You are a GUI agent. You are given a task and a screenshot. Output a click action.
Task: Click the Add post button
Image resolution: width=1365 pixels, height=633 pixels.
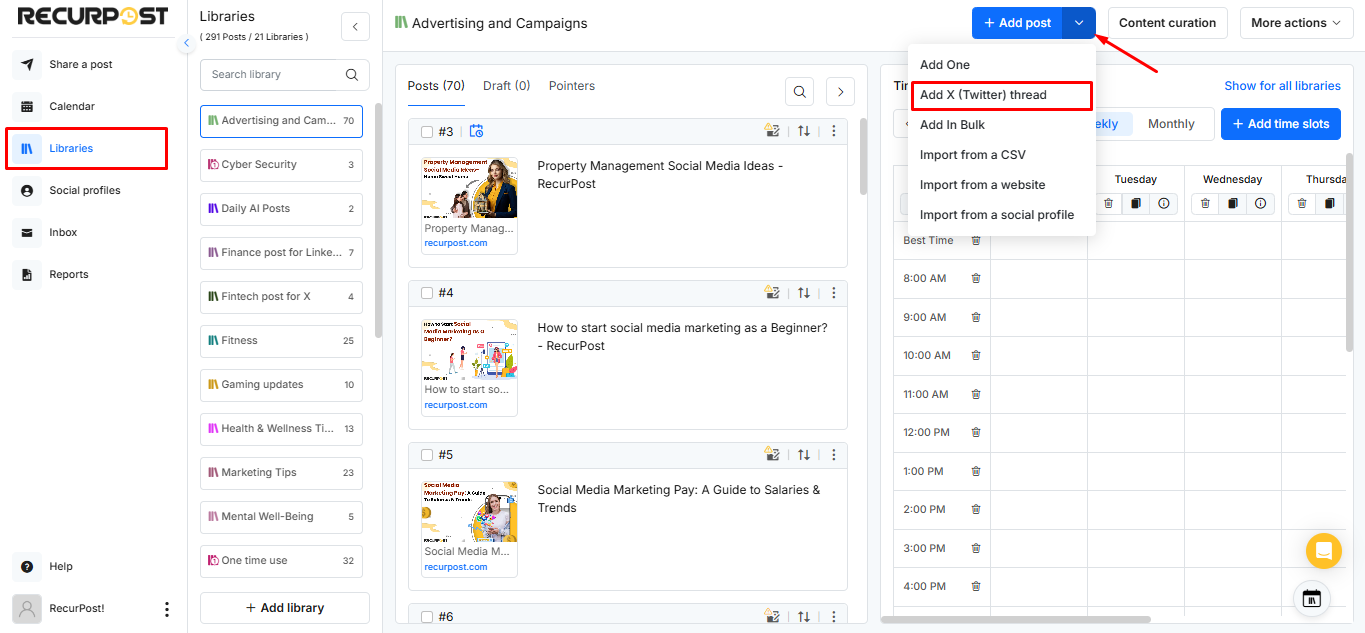1017,23
